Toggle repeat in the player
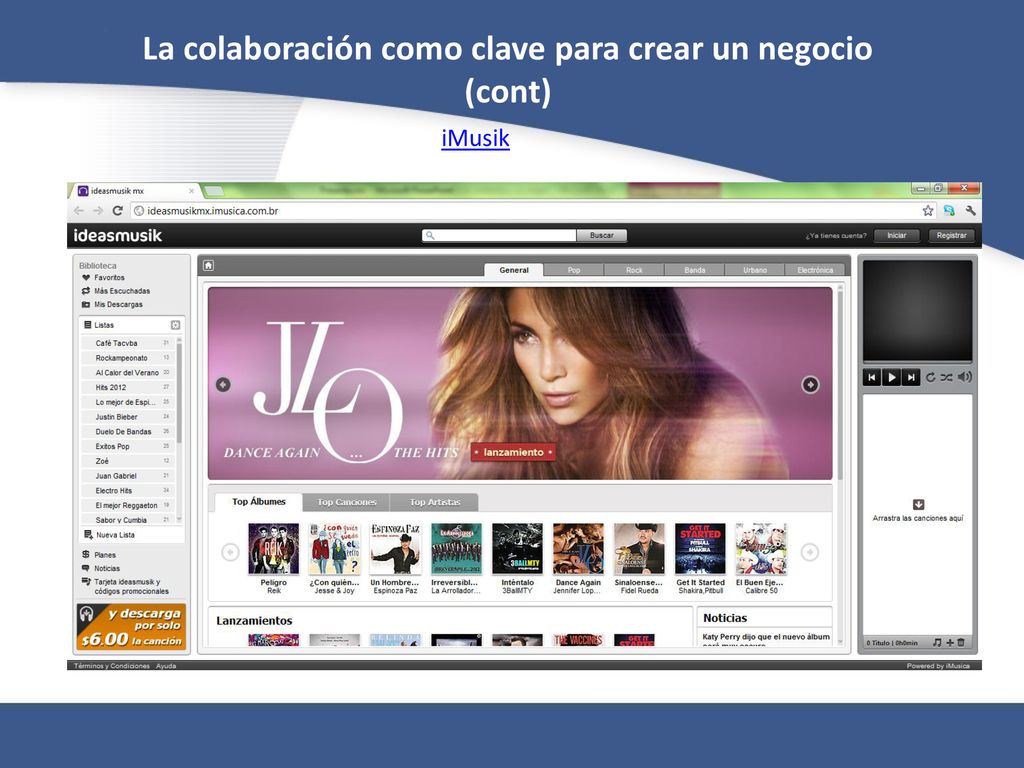Screen dimensions: 1024x768 [931, 377]
